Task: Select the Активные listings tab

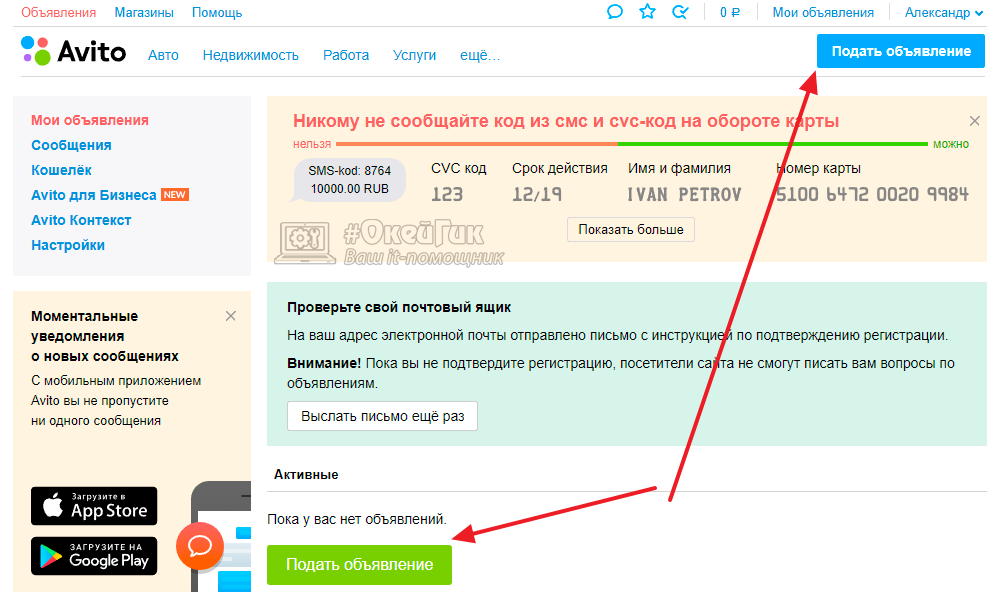Action: point(306,475)
